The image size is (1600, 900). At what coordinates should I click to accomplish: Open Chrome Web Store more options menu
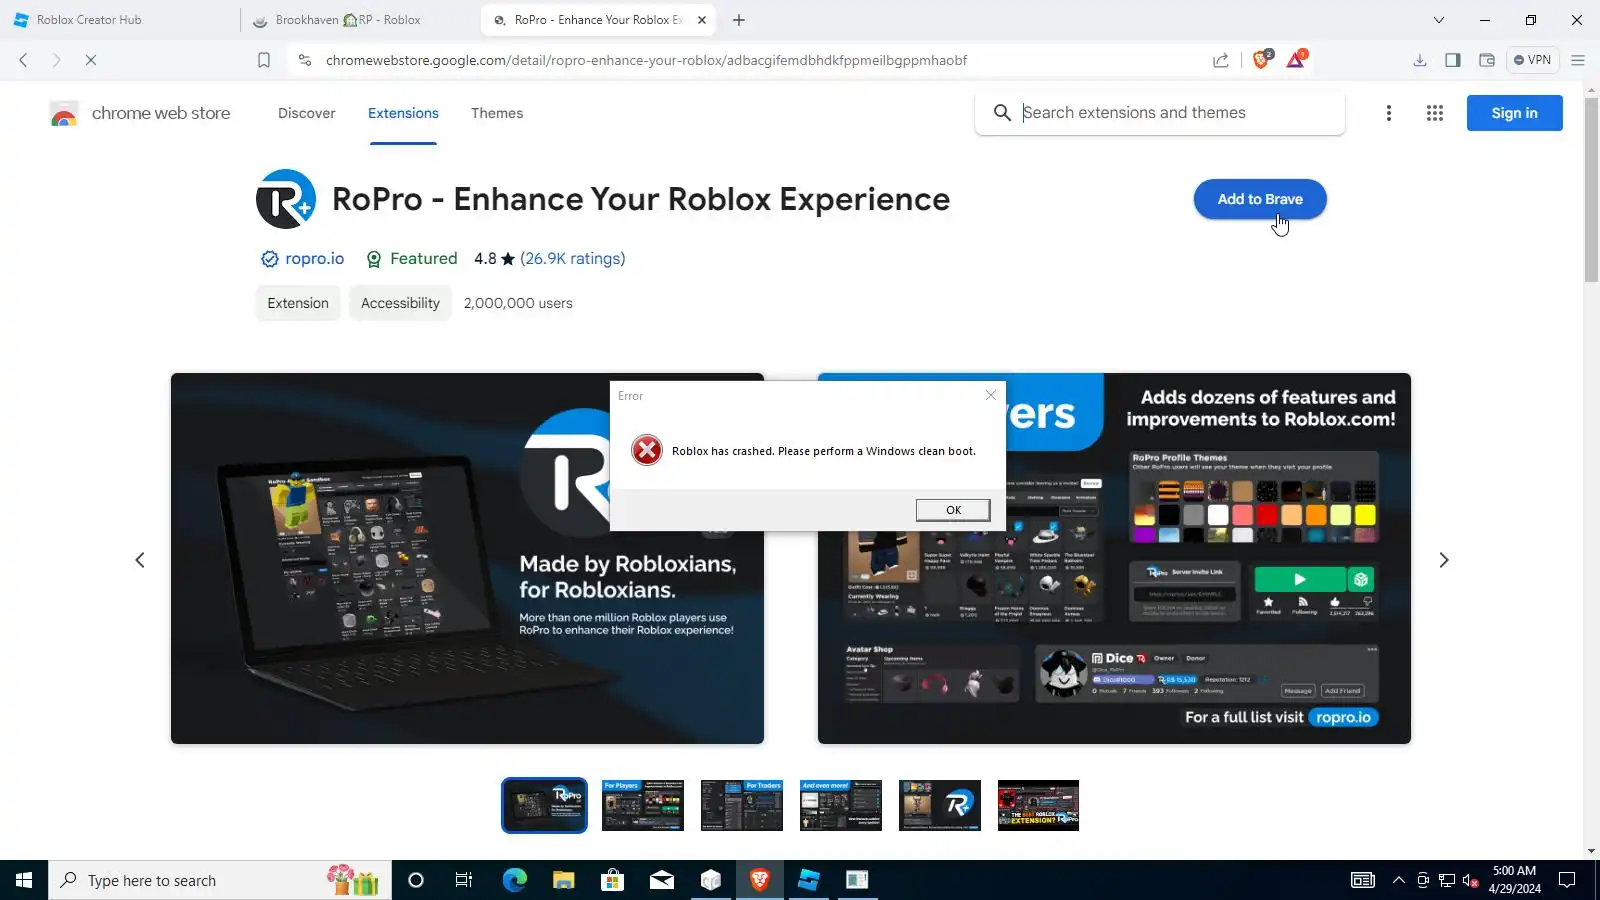1389,113
